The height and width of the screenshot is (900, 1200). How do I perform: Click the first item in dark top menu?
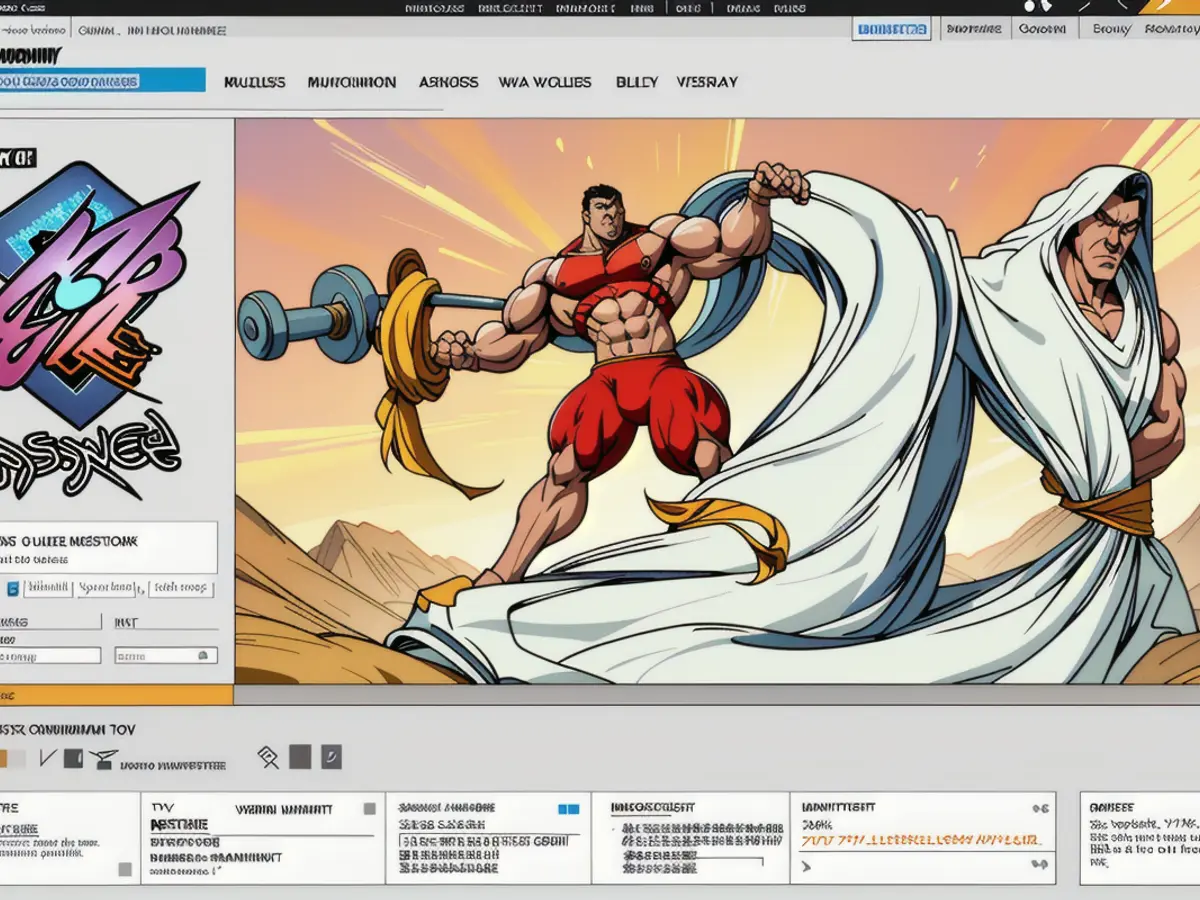pyautogui.click(x=433, y=8)
